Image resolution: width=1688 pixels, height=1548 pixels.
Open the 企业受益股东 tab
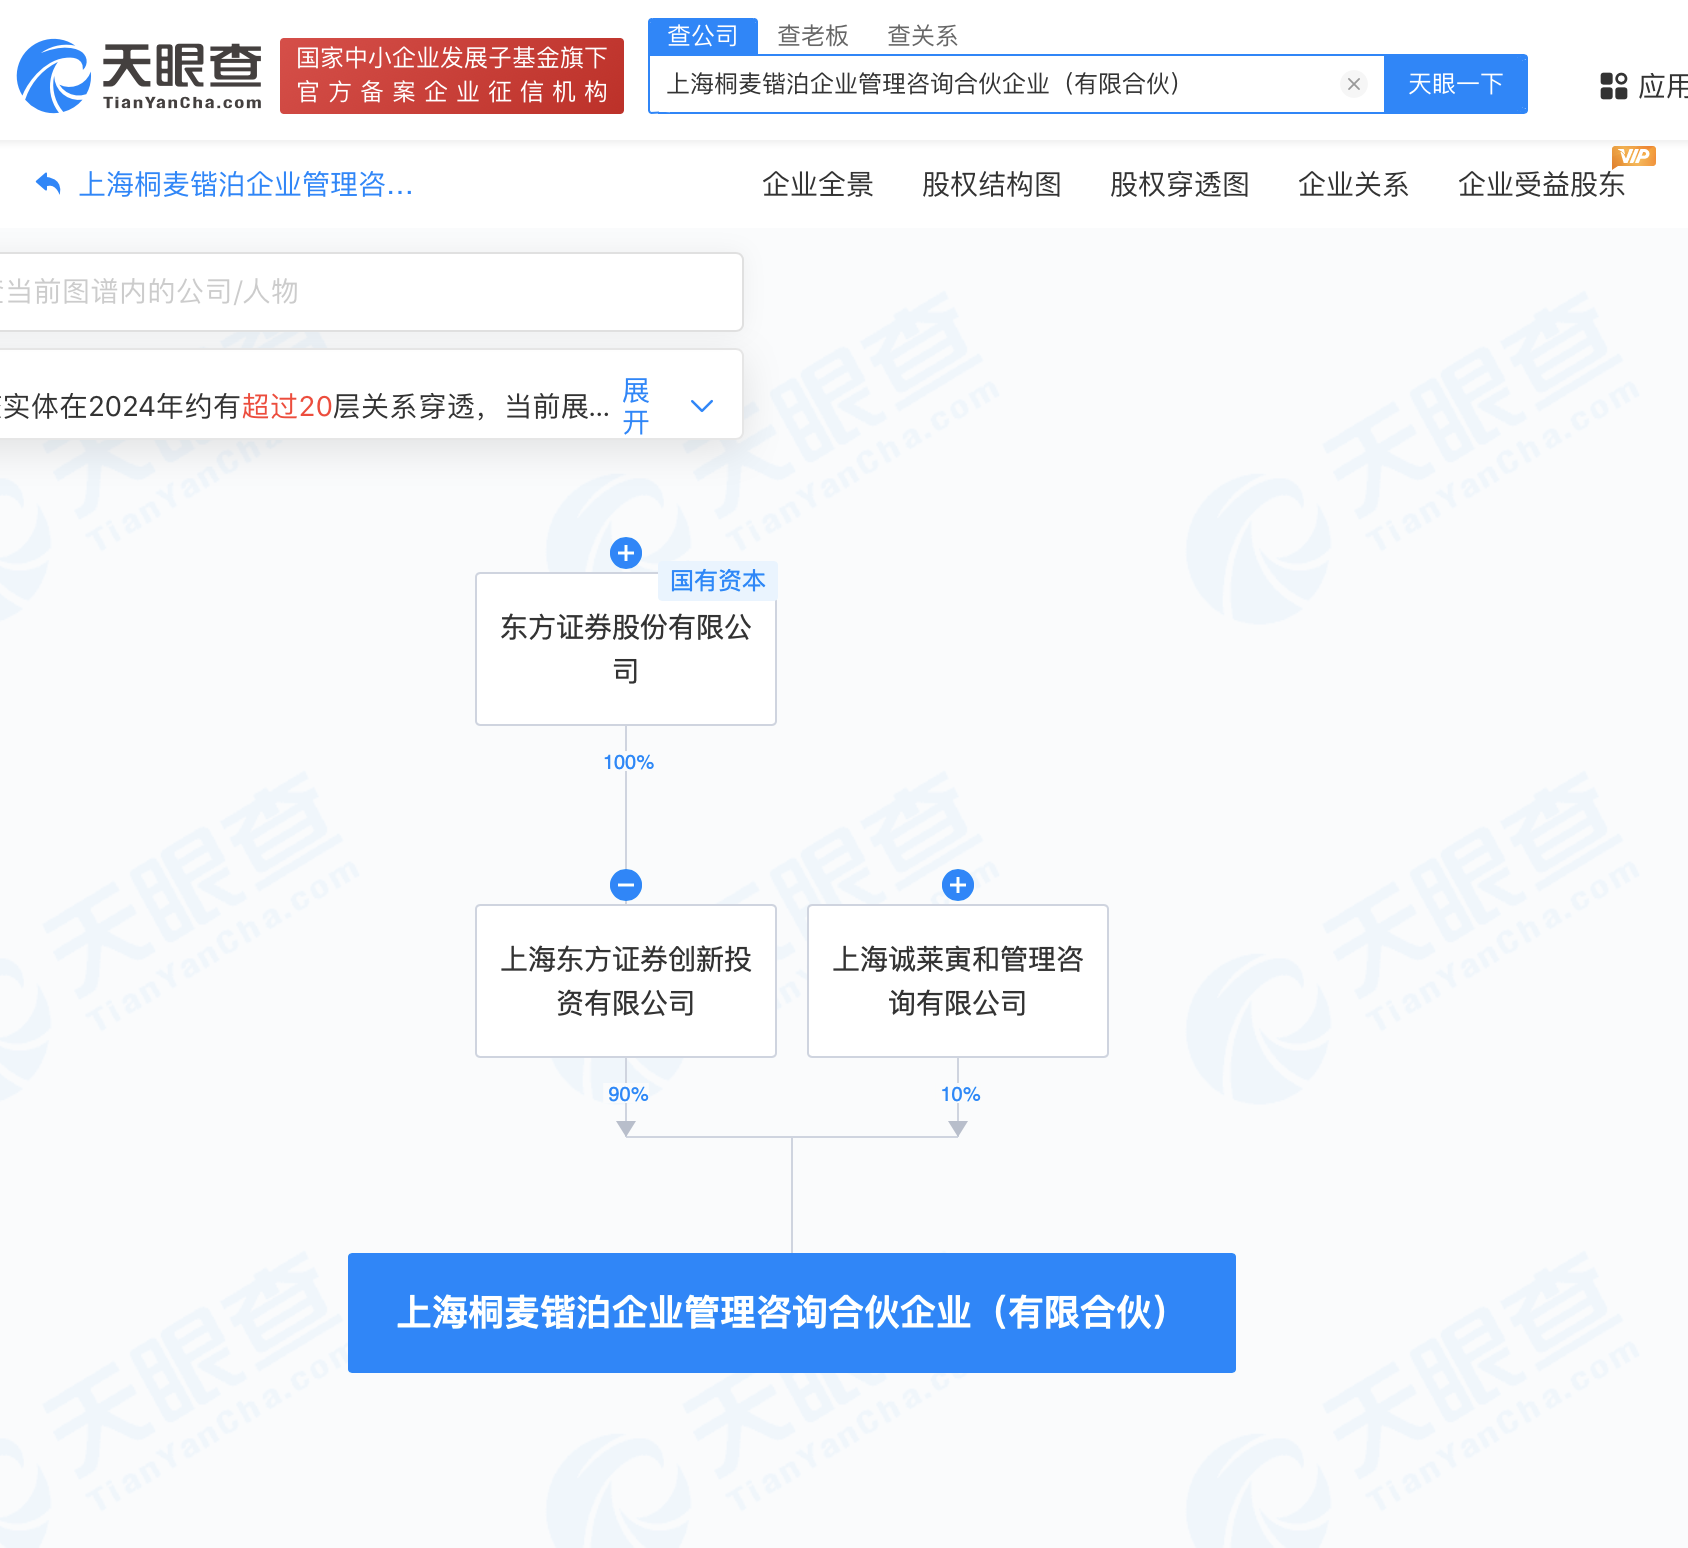tap(1542, 184)
